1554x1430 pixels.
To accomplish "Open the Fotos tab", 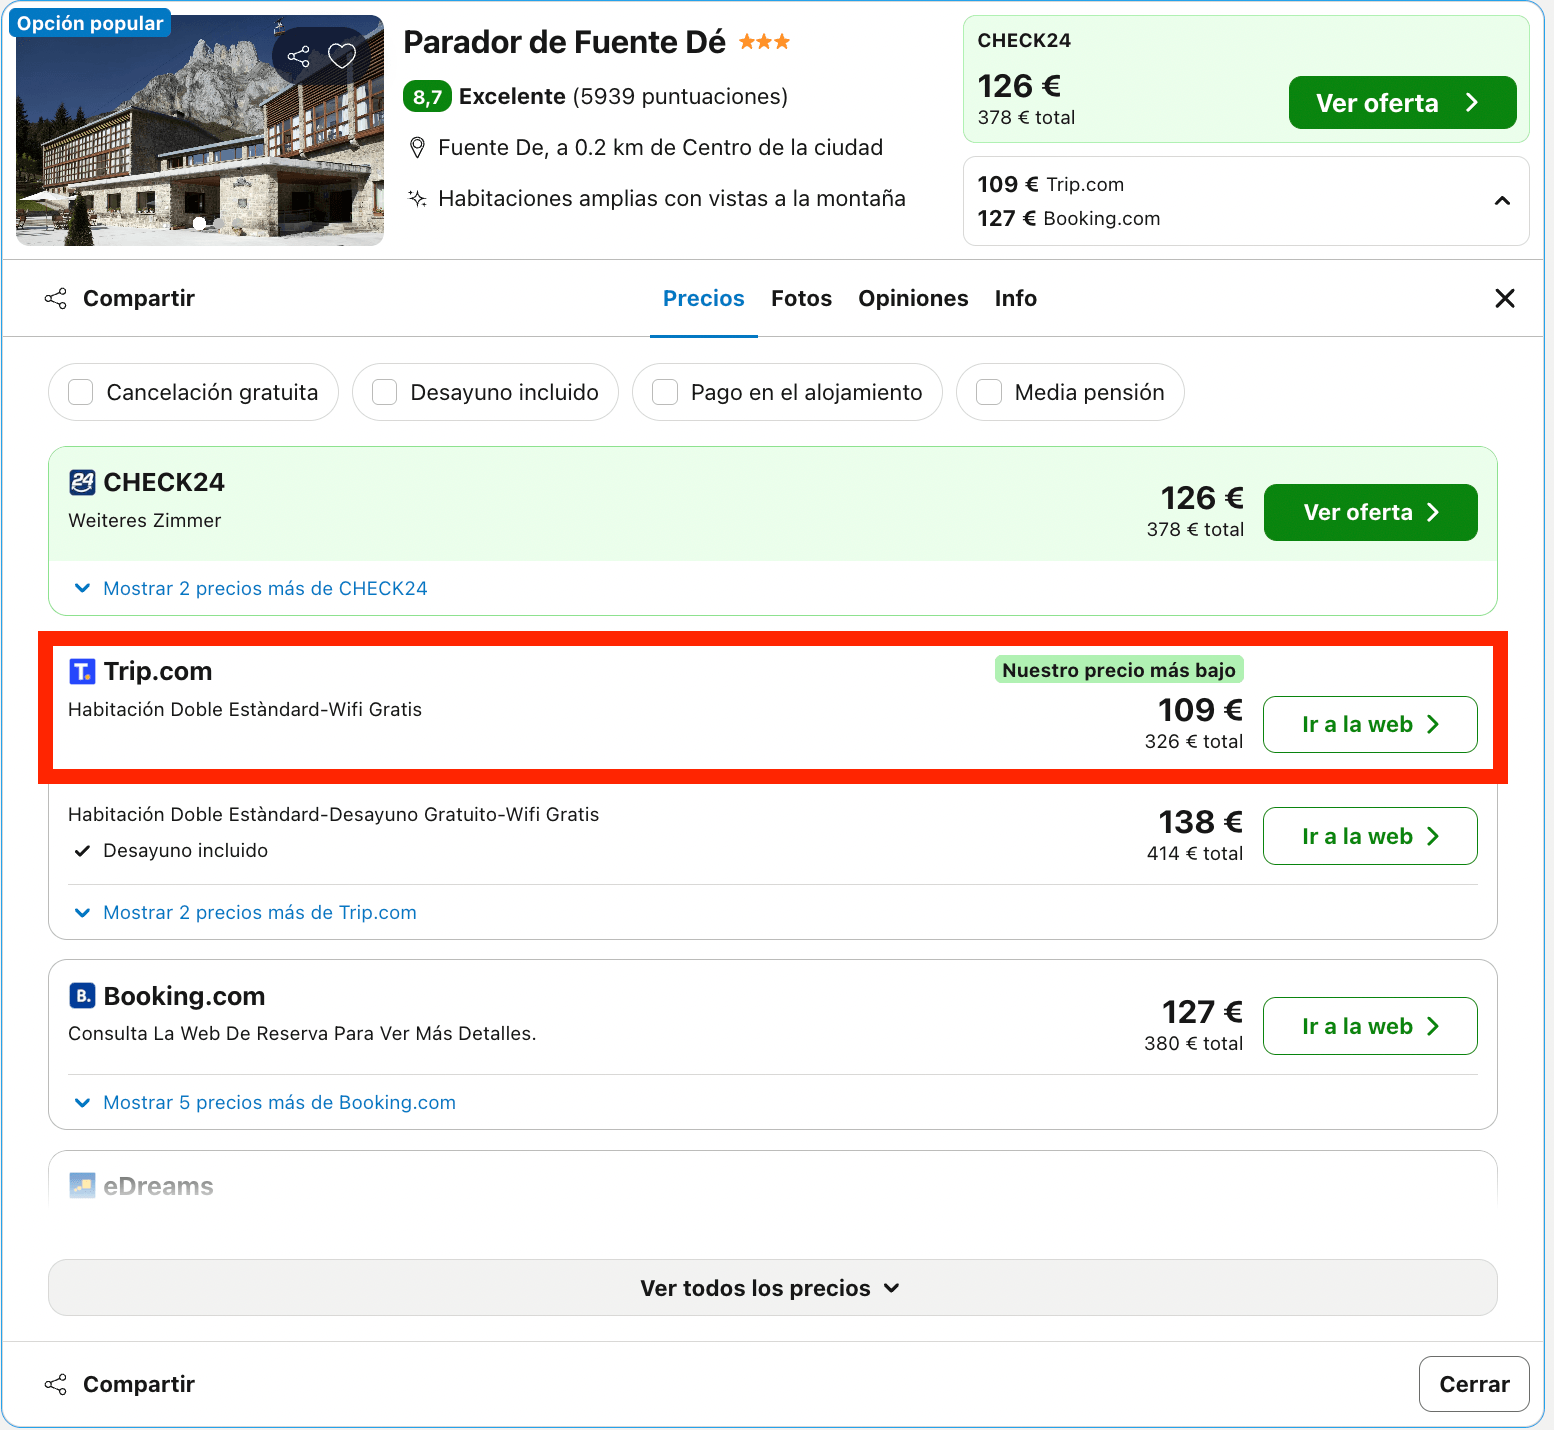I will pos(802,298).
